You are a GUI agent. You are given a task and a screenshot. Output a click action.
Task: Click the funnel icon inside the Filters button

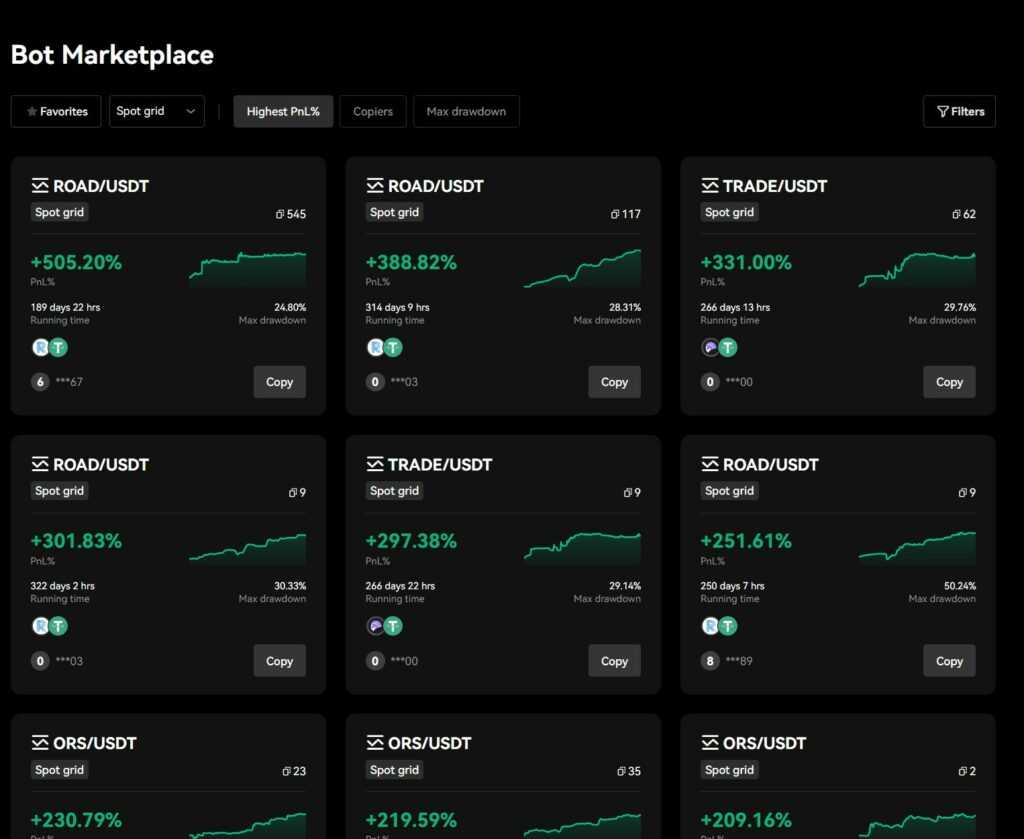[x=942, y=111]
